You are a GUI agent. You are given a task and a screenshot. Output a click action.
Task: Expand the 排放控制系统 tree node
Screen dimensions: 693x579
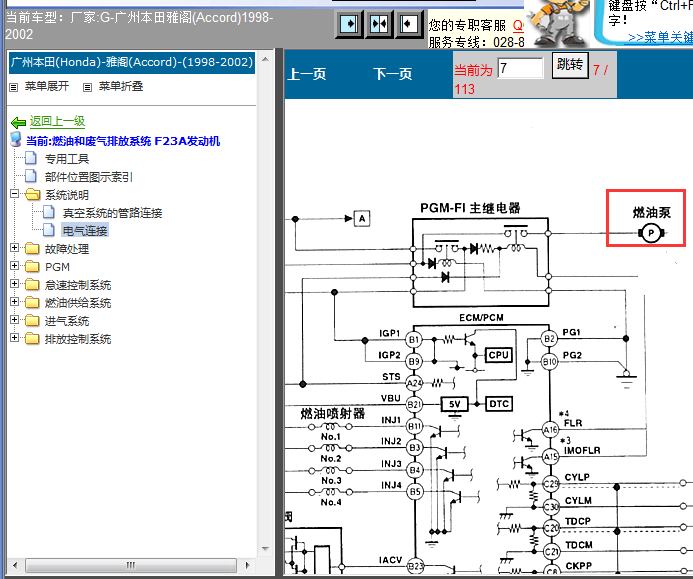pos(15,338)
